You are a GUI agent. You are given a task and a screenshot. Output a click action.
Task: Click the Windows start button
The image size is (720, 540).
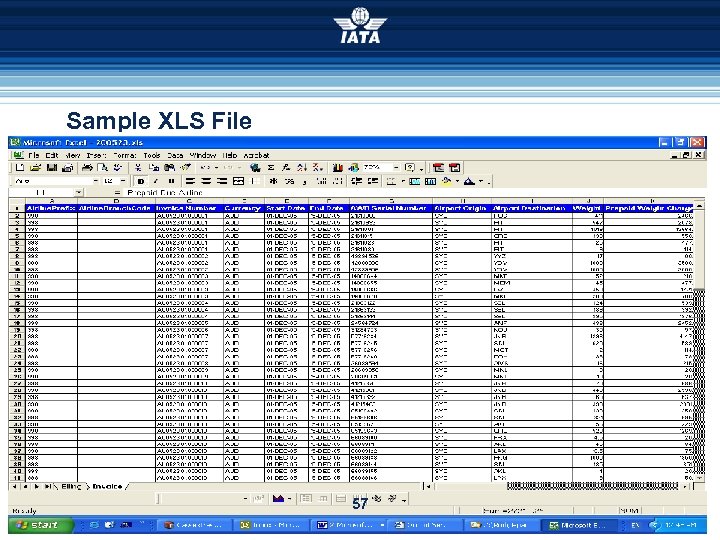[40, 525]
